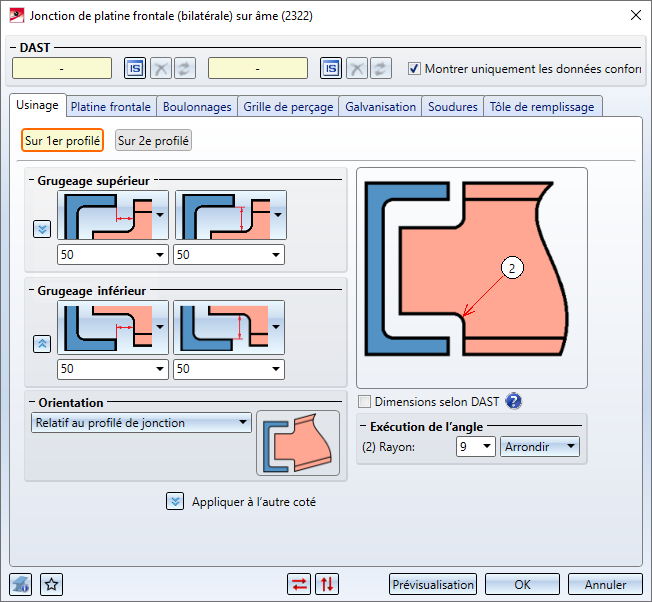Click the 'Annuler' button
The height and width of the screenshot is (602, 652).
(x=605, y=584)
